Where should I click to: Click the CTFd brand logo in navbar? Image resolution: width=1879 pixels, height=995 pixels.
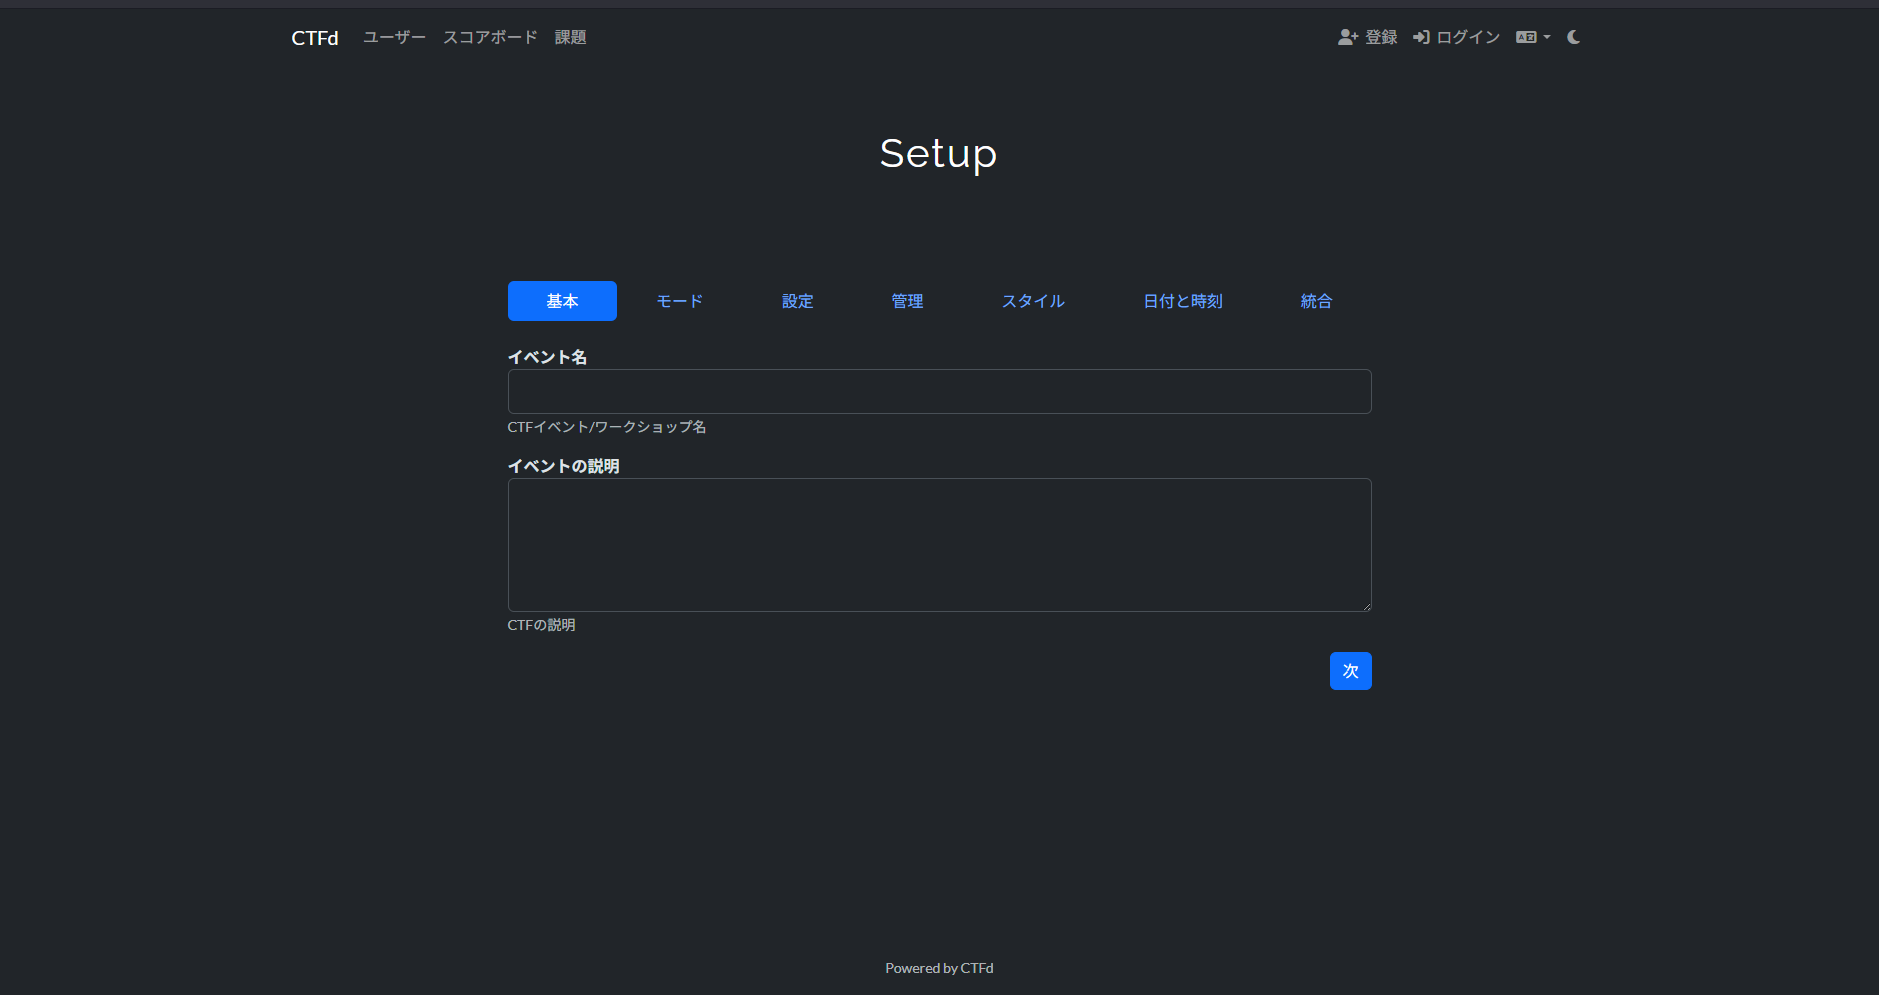pyautogui.click(x=314, y=38)
